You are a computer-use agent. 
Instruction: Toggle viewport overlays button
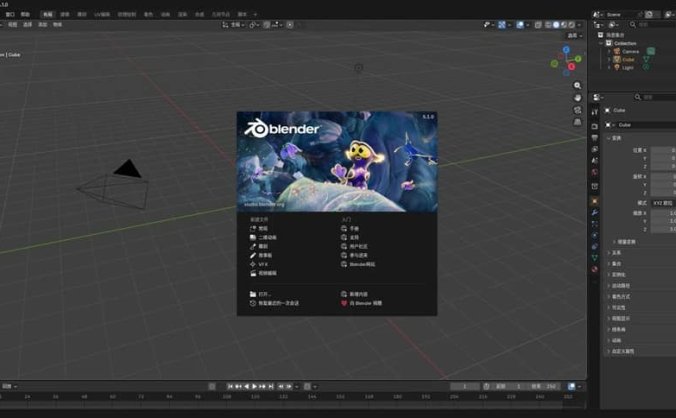click(520, 25)
